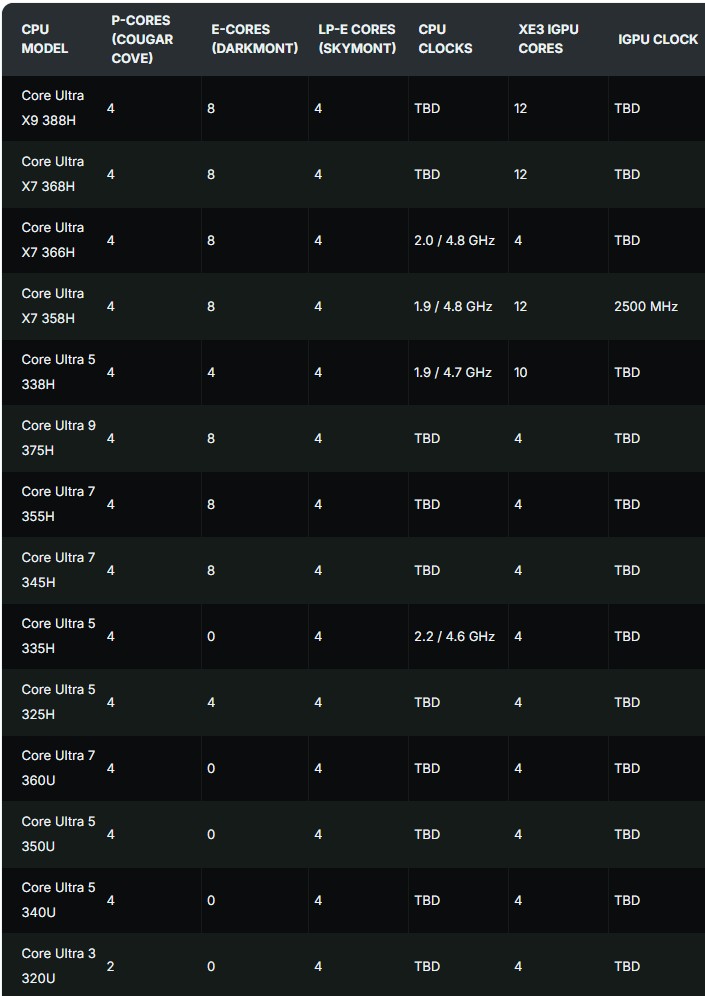Click the P-Cores (Cougar Cove) column header
This screenshot has width=705, height=996.
[x=142, y=39]
